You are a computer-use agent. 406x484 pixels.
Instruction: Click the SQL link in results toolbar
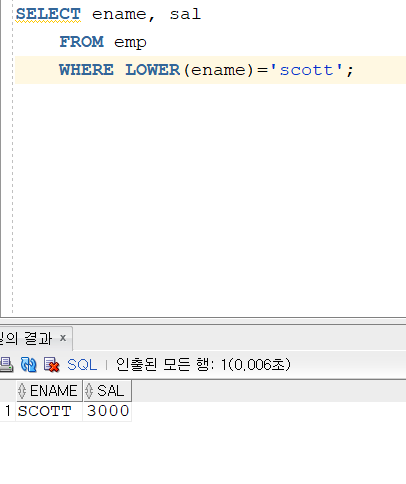tap(82, 365)
